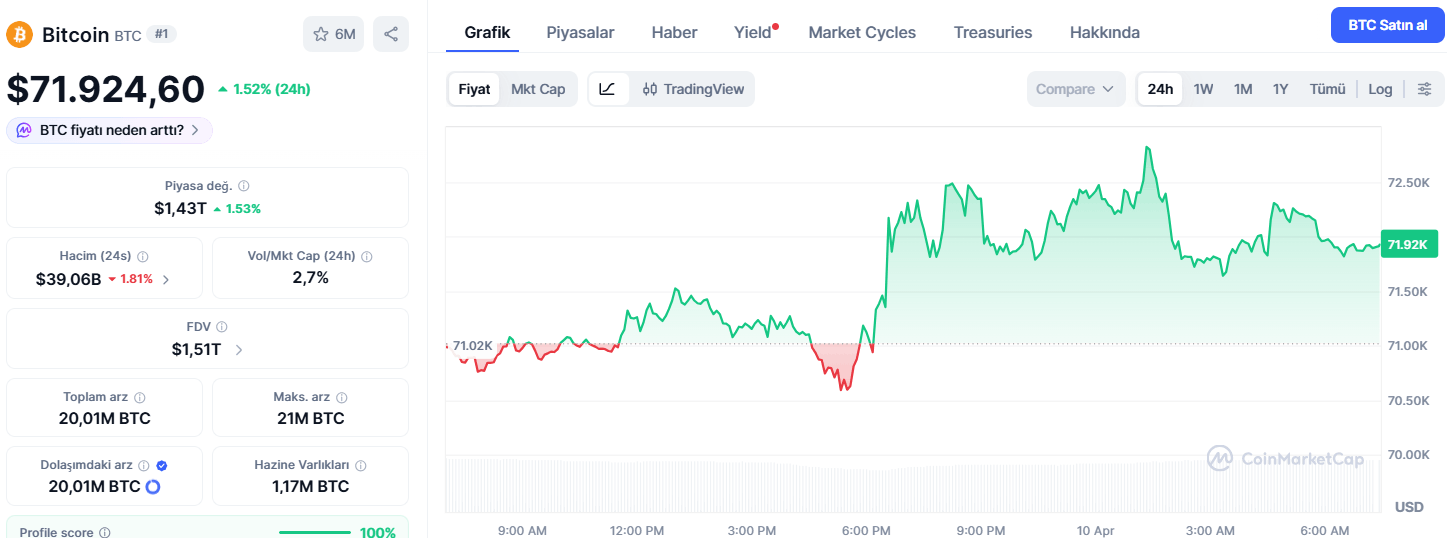1447x538 pixels.
Task: Click the 71.92K current price tag
Action: 1409,245
